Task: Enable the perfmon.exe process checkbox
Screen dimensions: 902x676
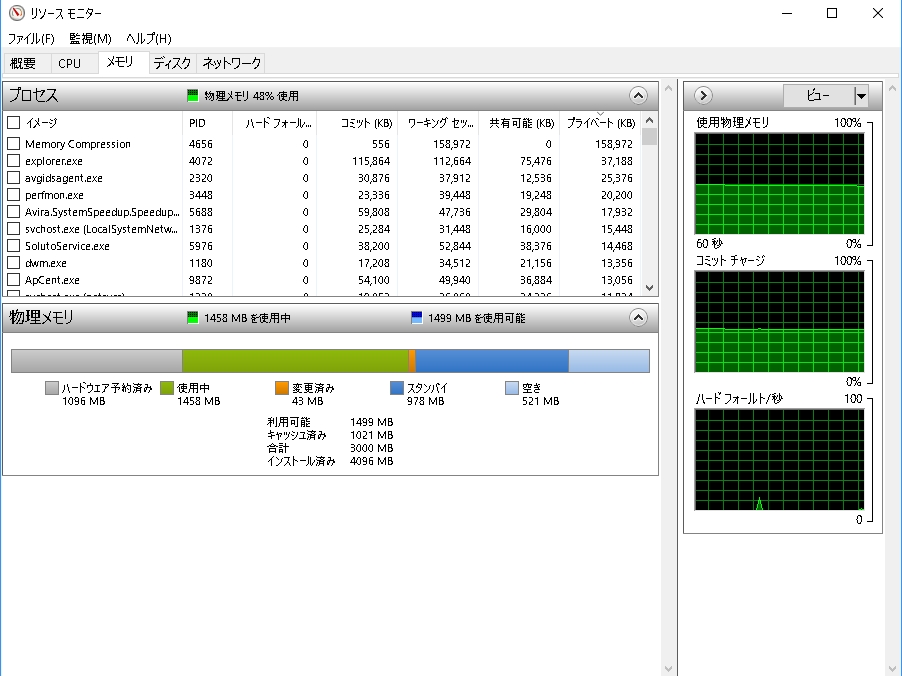Action: click(x=14, y=195)
